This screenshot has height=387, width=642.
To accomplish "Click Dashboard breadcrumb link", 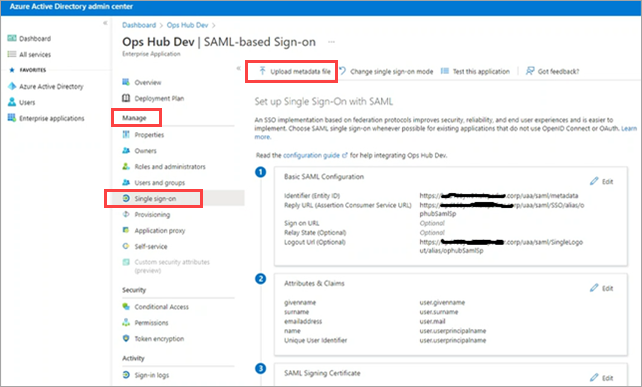I will coord(139,25).
